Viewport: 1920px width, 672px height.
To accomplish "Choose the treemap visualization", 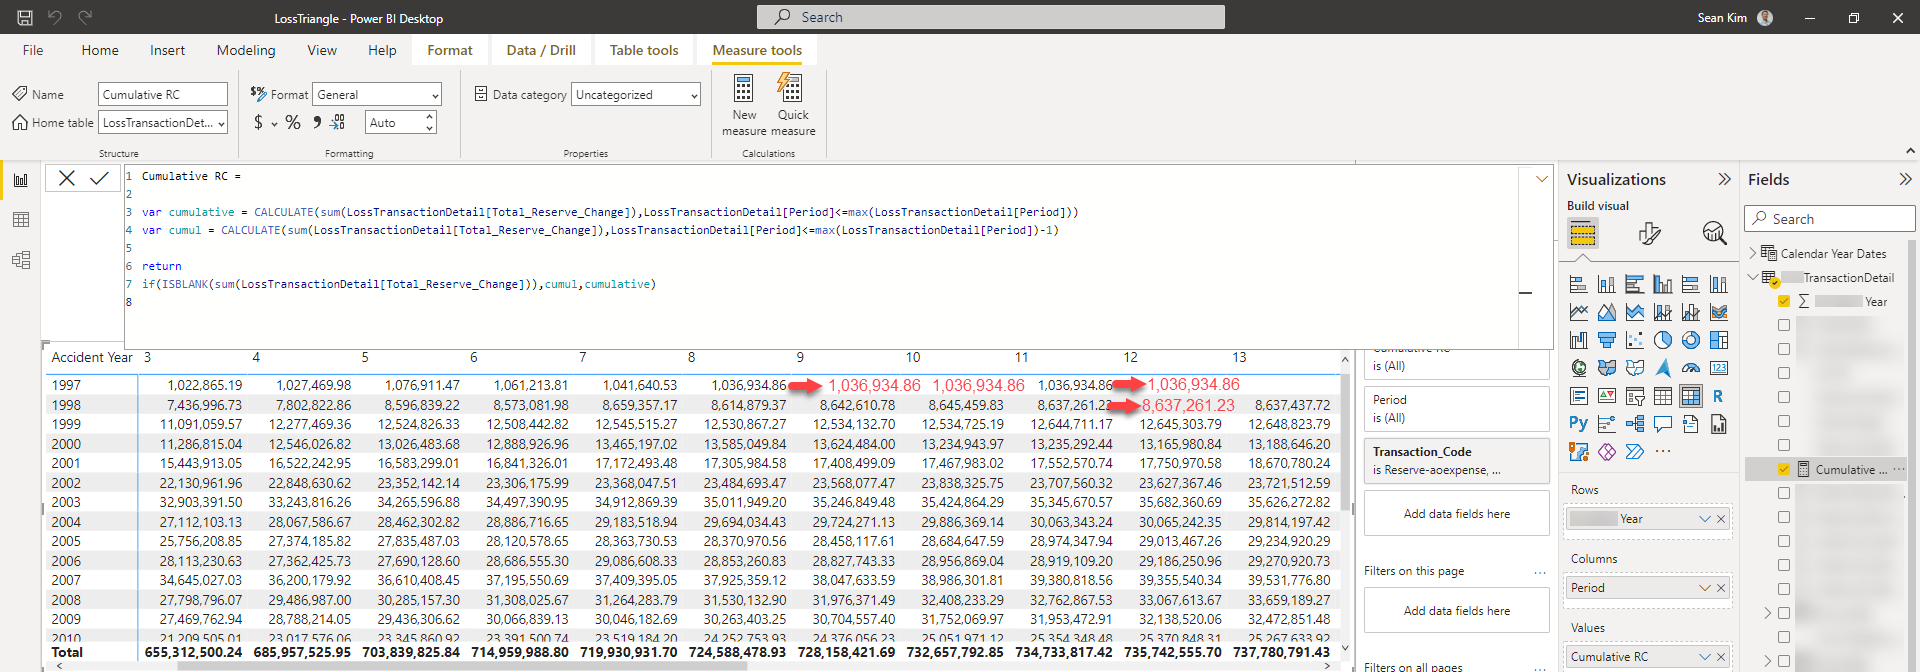I will (1719, 341).
